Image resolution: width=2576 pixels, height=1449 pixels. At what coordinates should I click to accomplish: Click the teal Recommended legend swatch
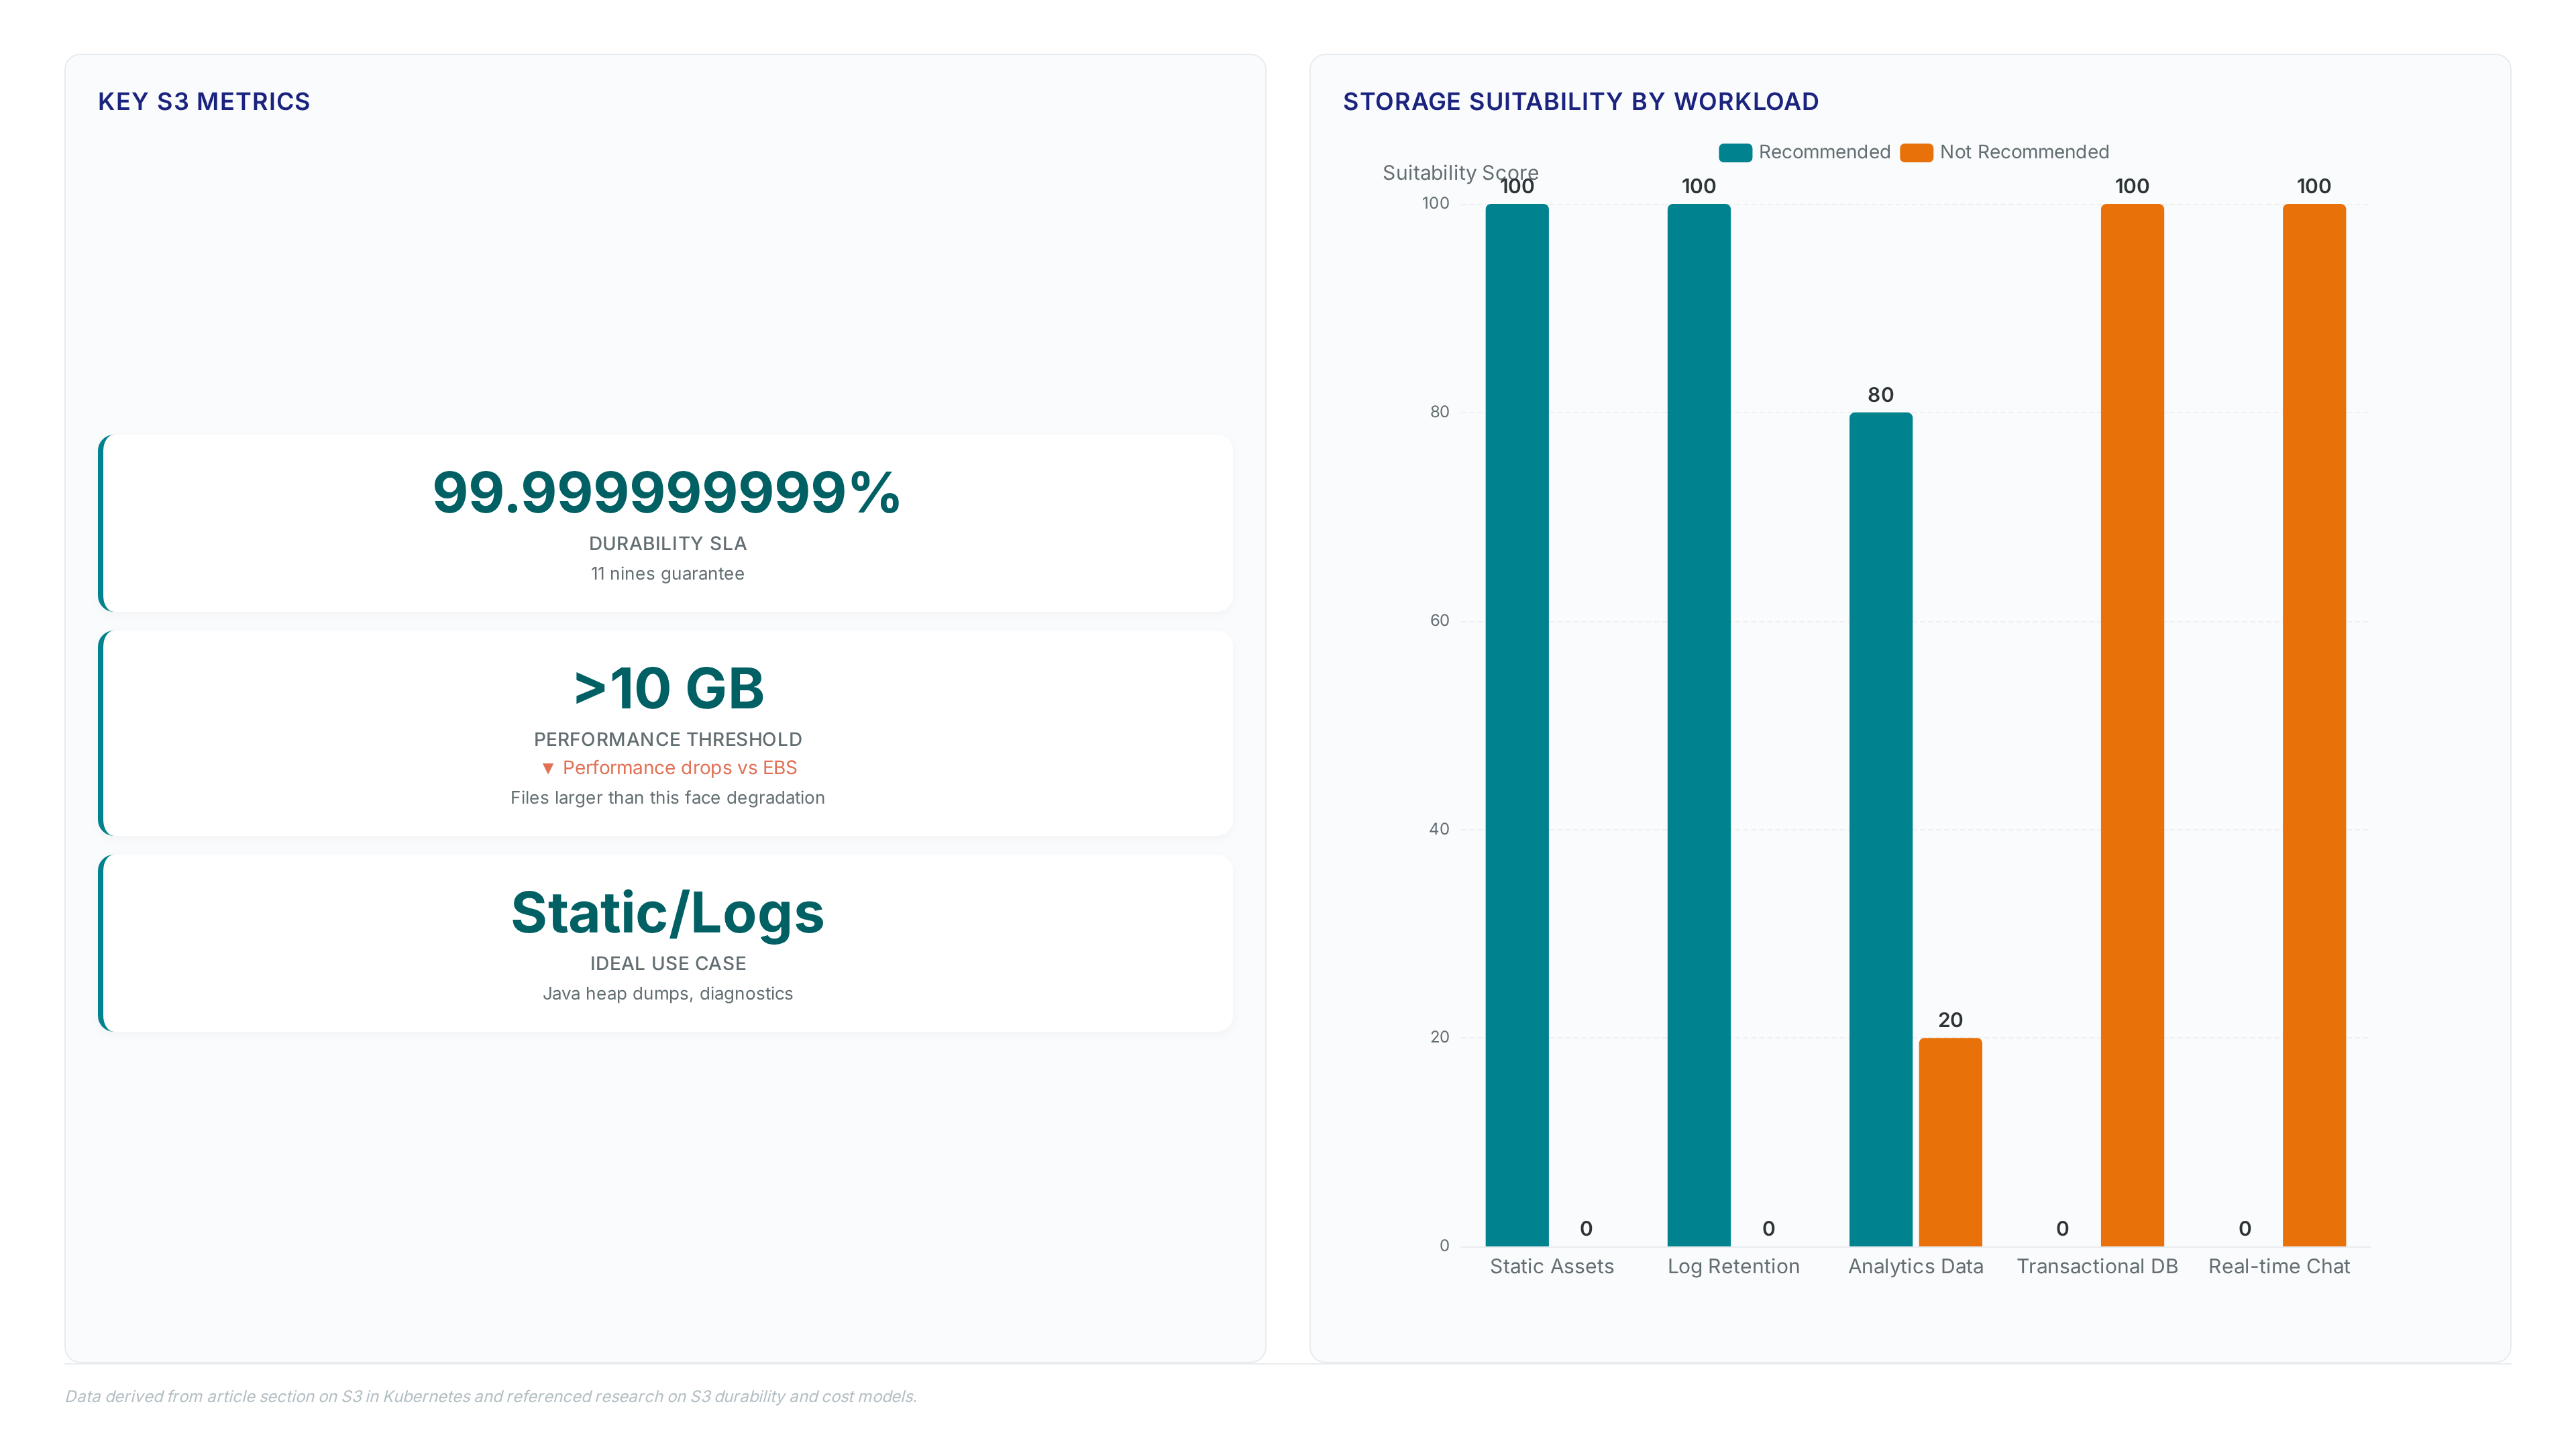pos(1735,152)
